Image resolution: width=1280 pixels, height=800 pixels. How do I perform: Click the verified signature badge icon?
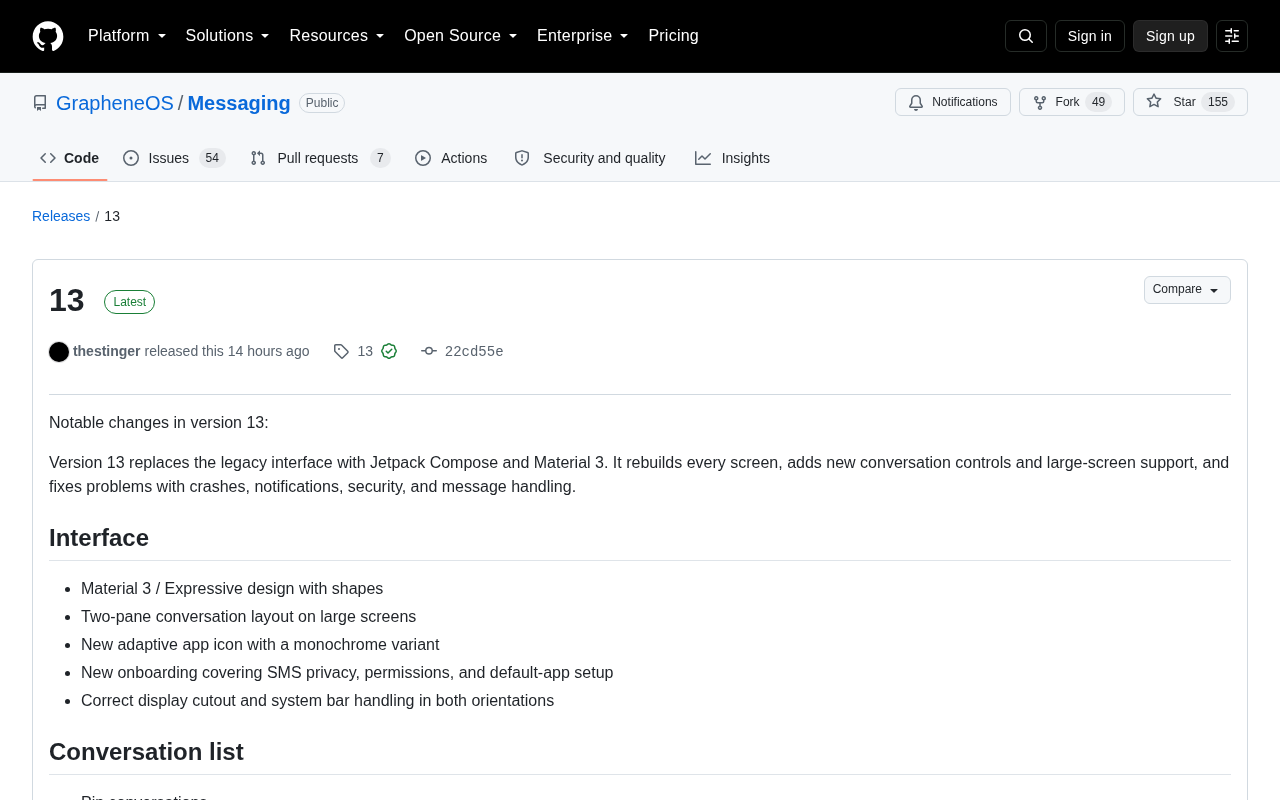pyautogui.click(x=389, y=351)
